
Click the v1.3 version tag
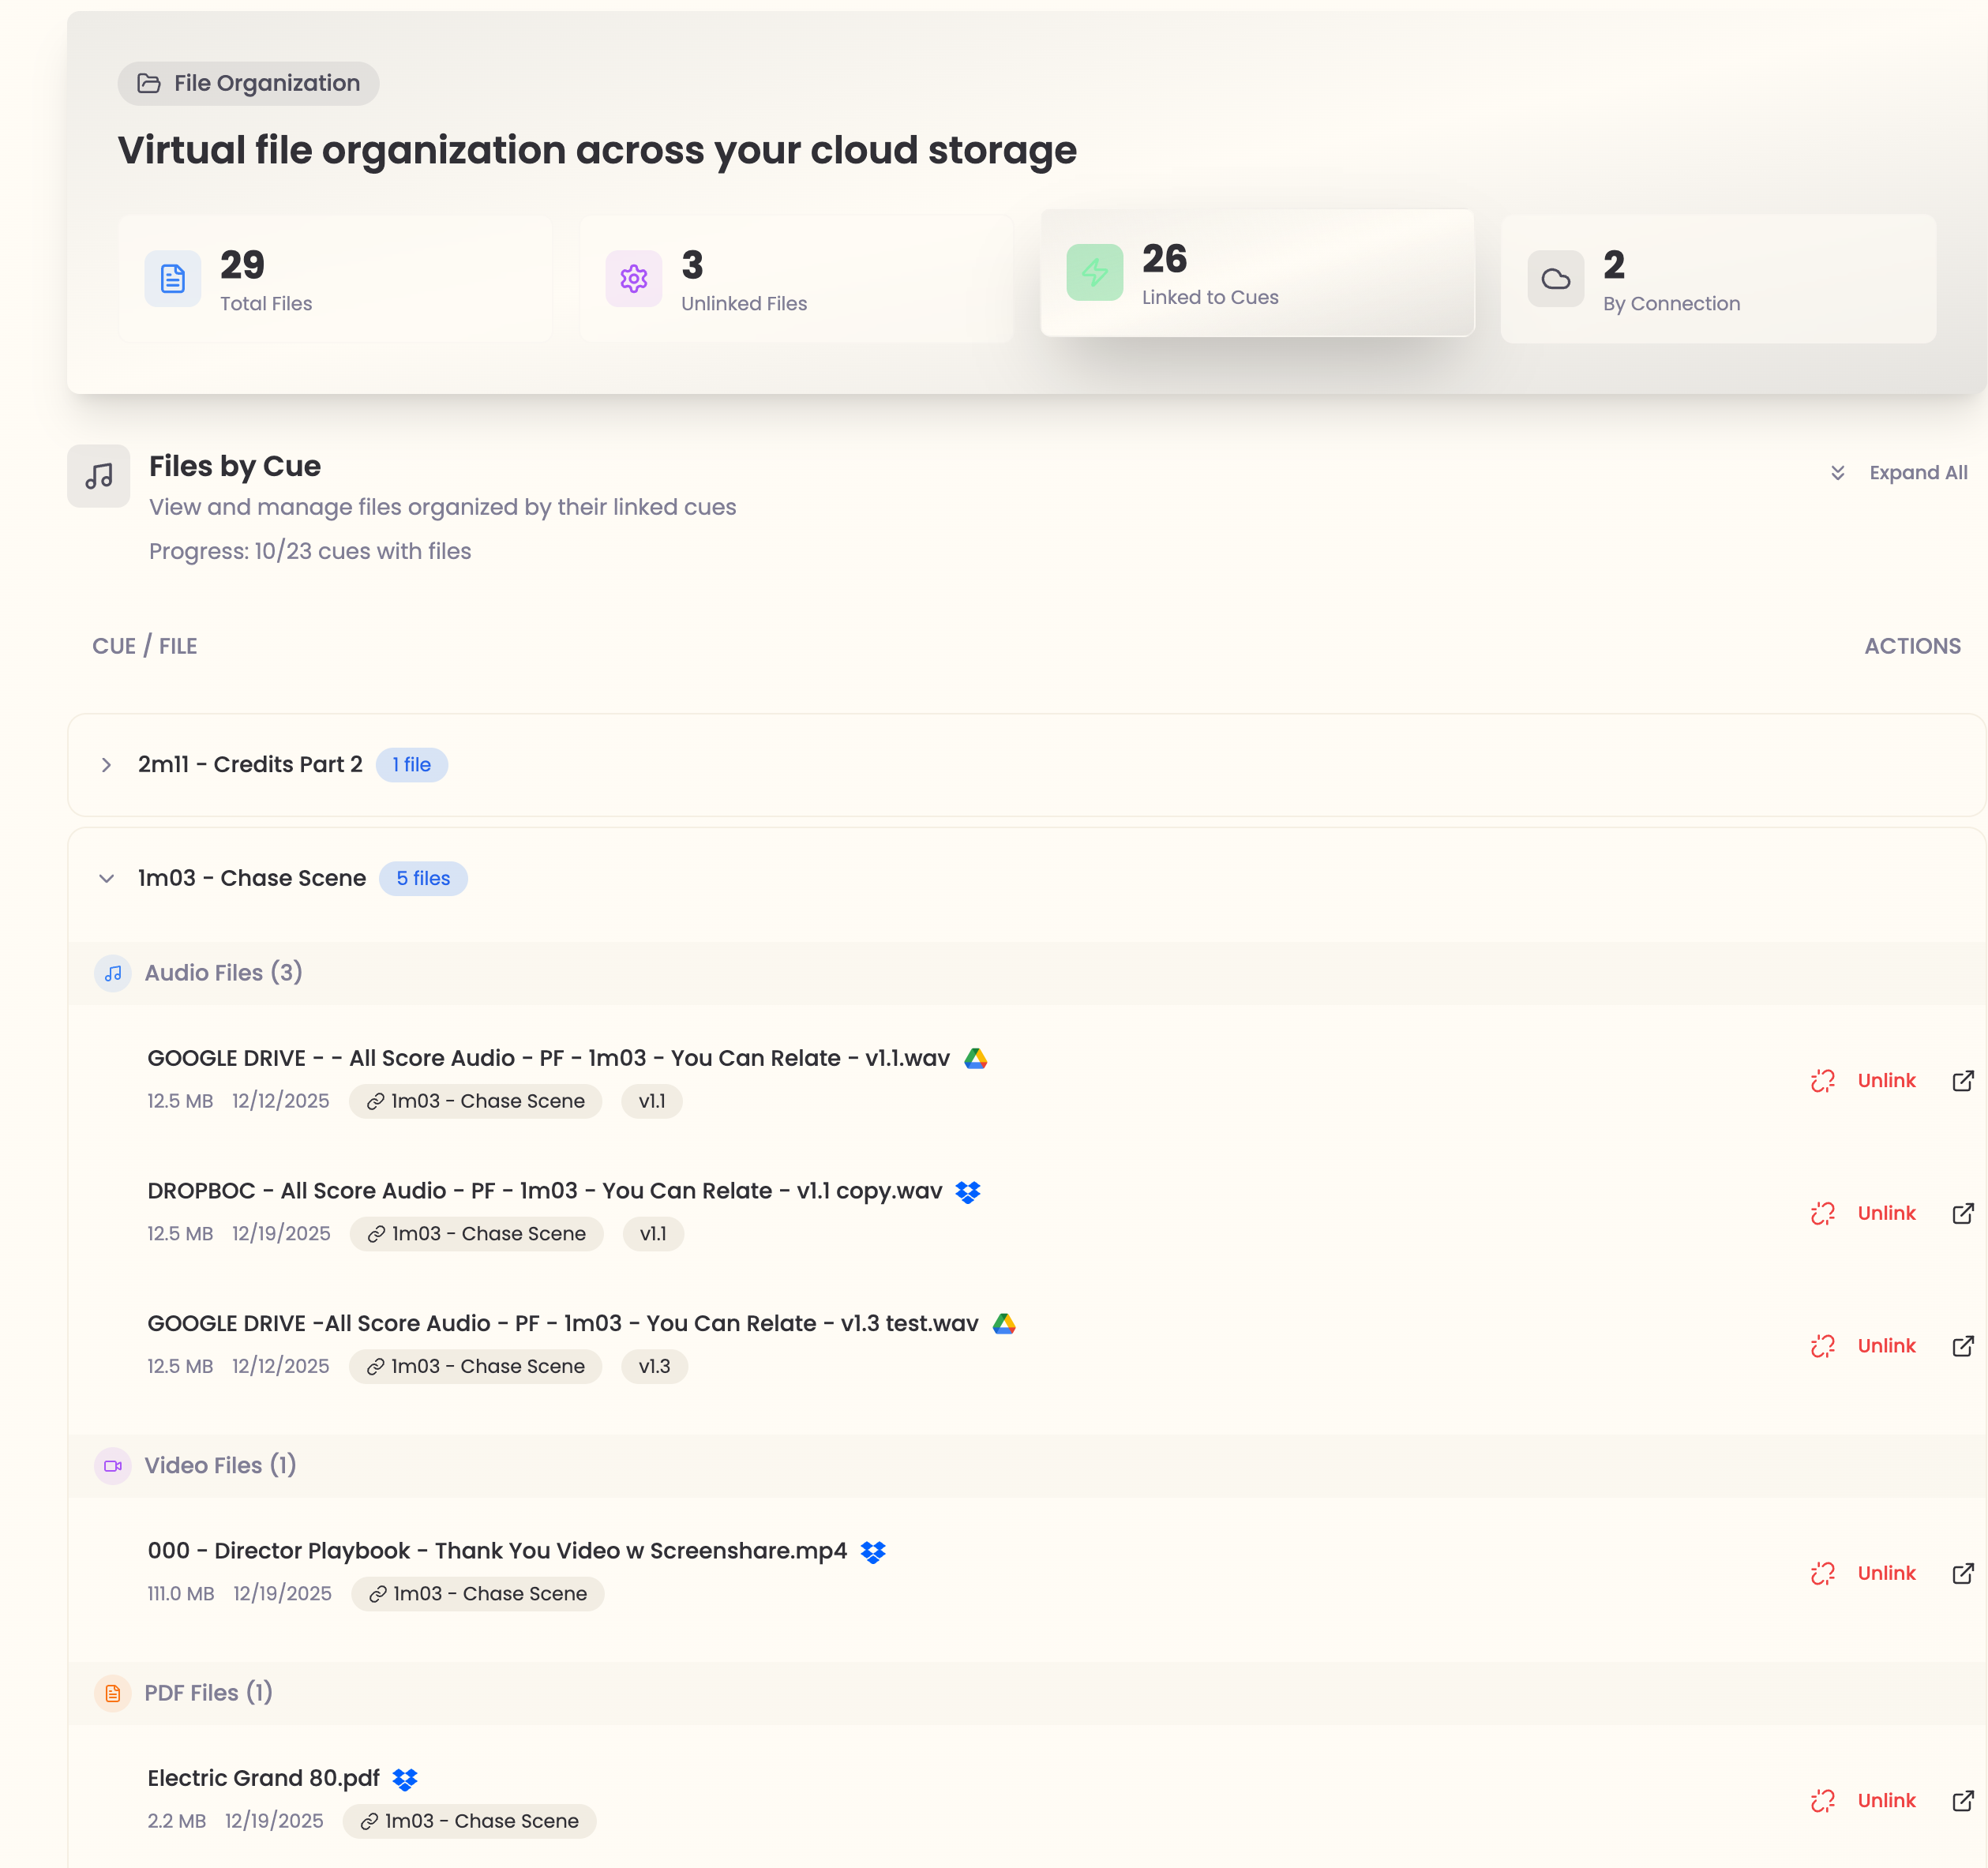[654, 1366]
